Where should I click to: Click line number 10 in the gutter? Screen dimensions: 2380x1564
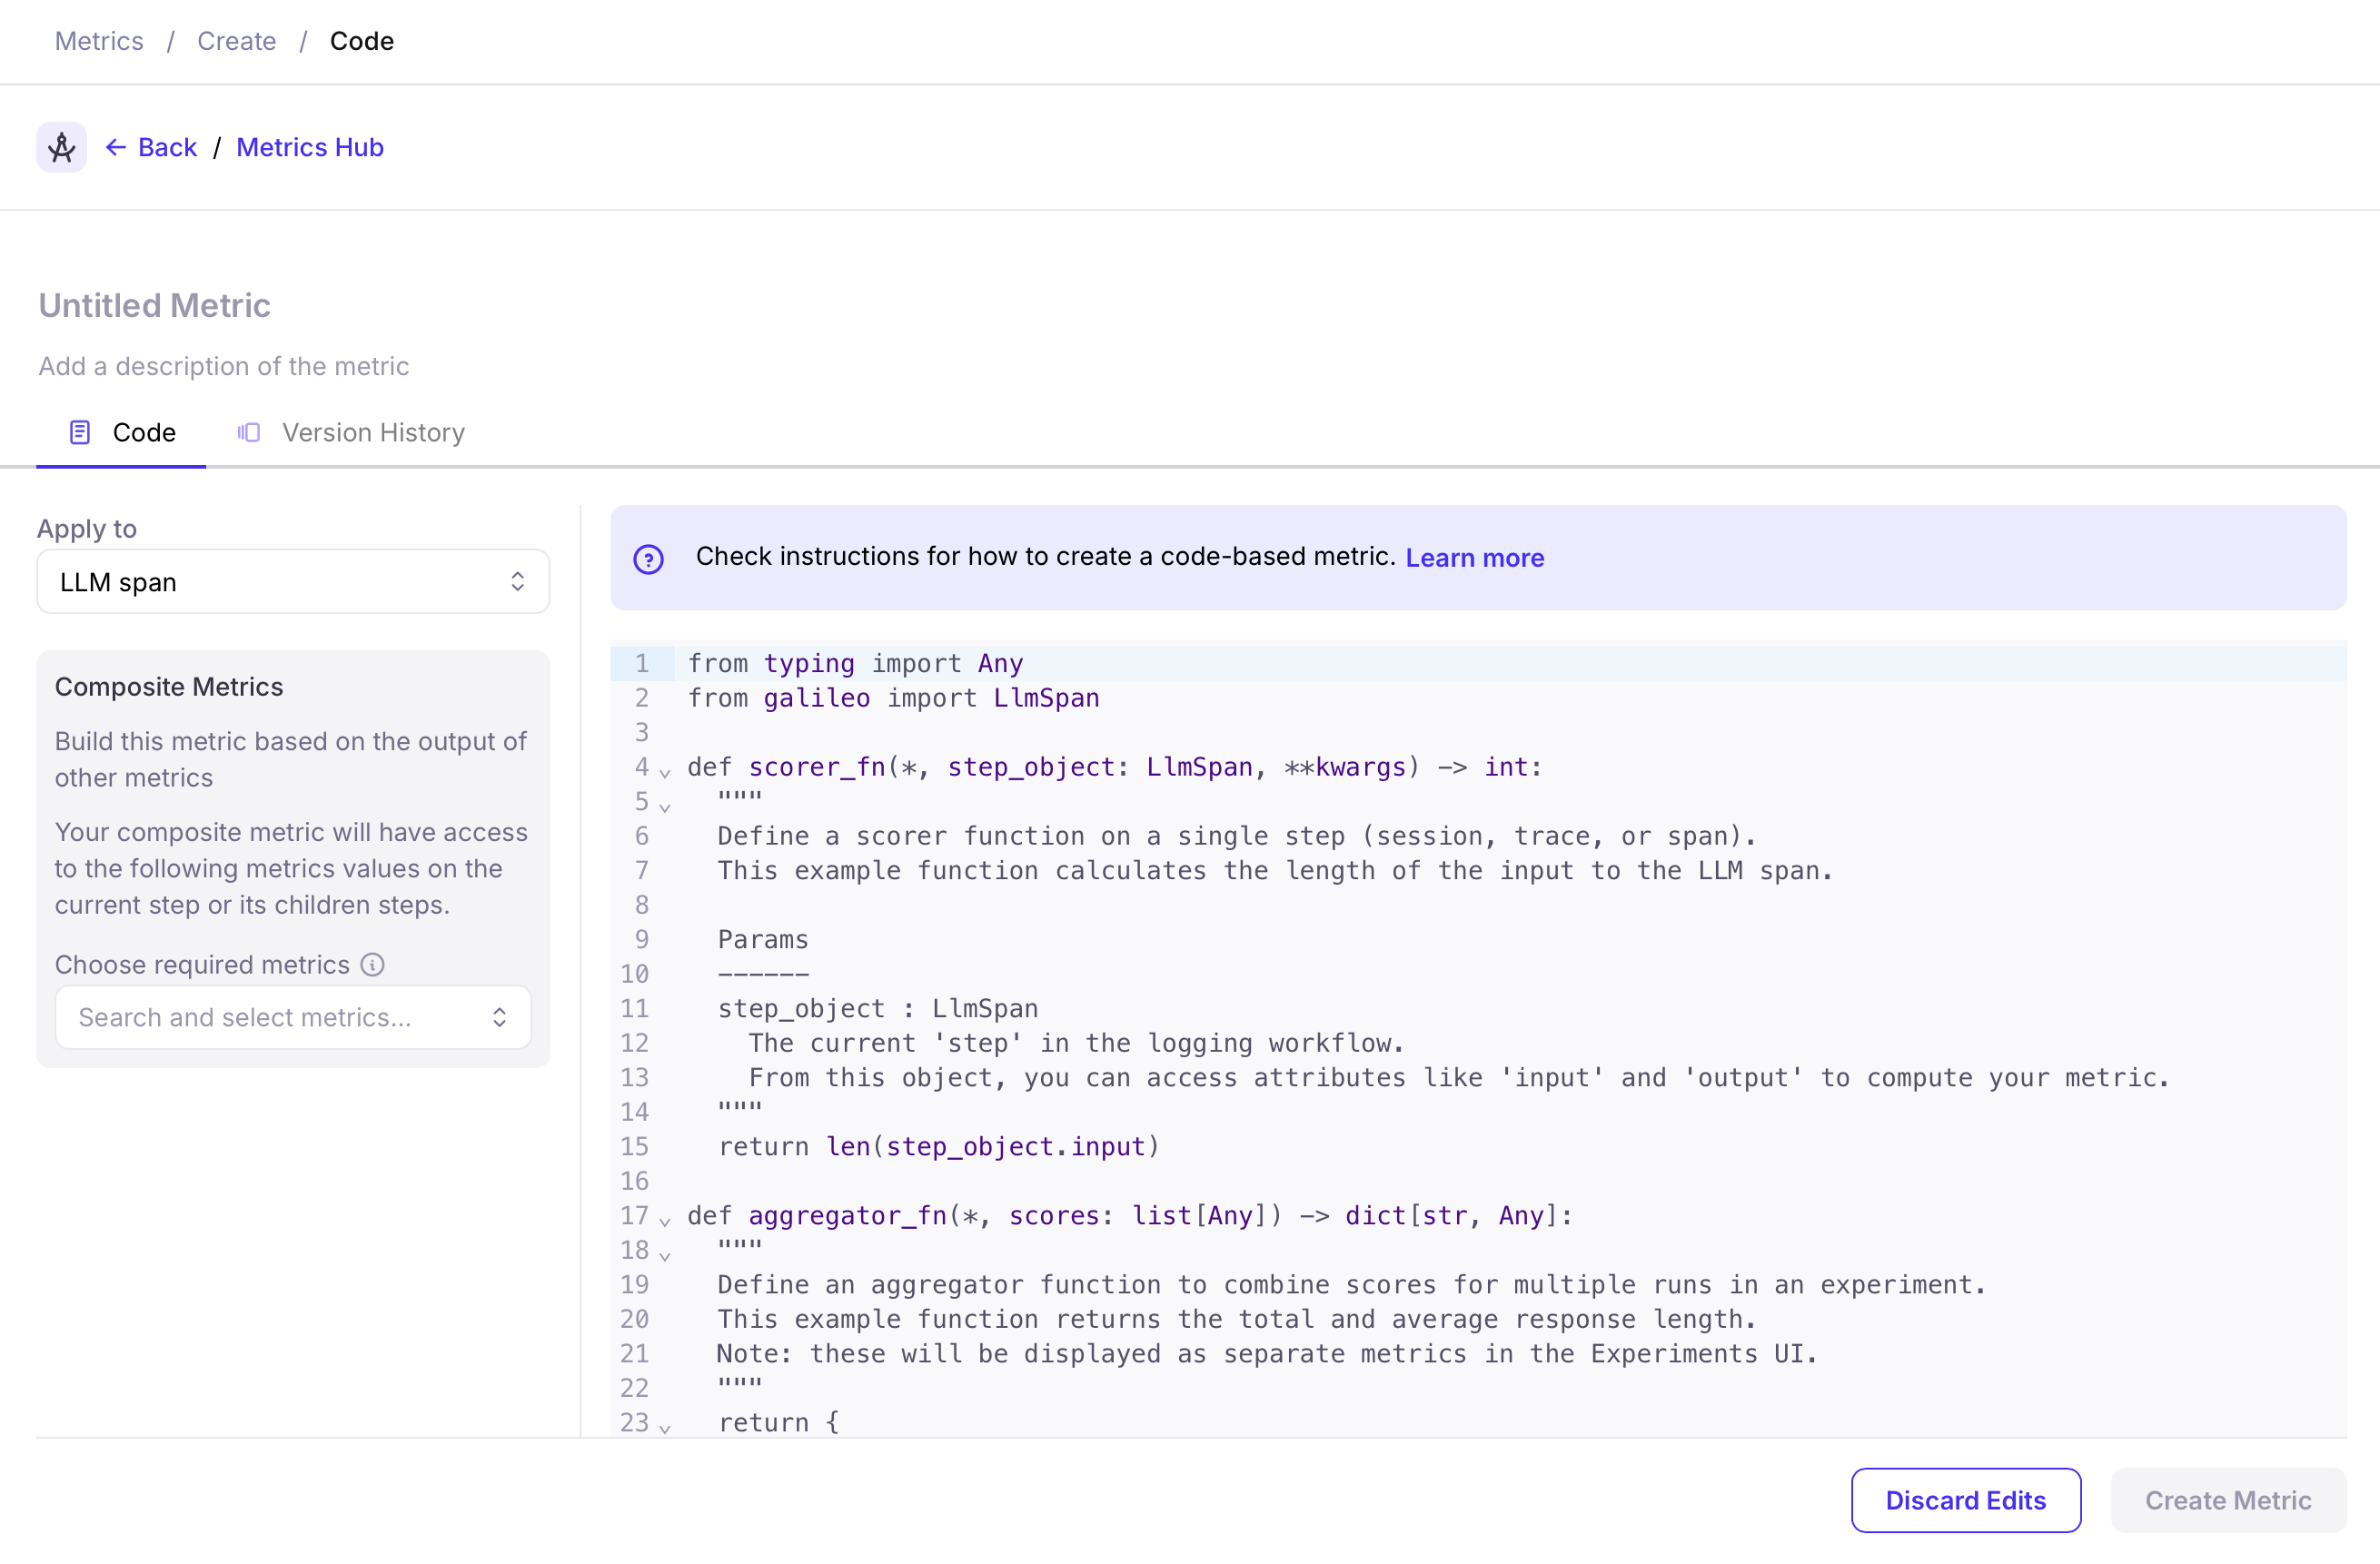tap(634, 974)
